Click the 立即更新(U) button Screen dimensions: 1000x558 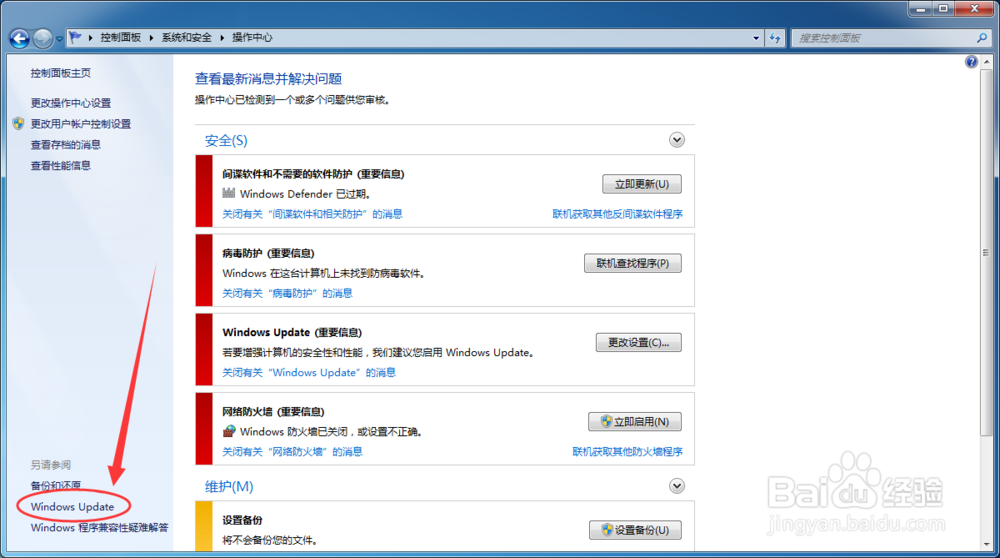point(642,184)
